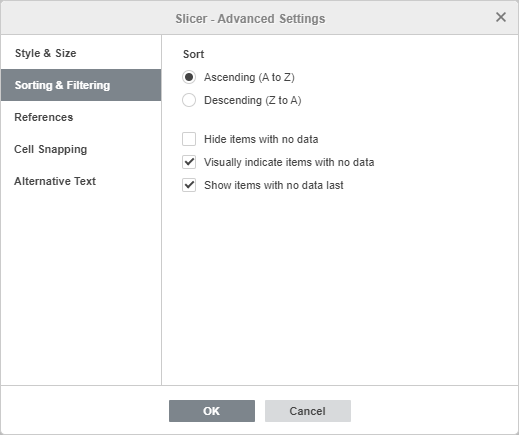This screenshot has height=435, width=519.
Task: Select Ascending (A to Z) radio button
Action: coord(189,77)
